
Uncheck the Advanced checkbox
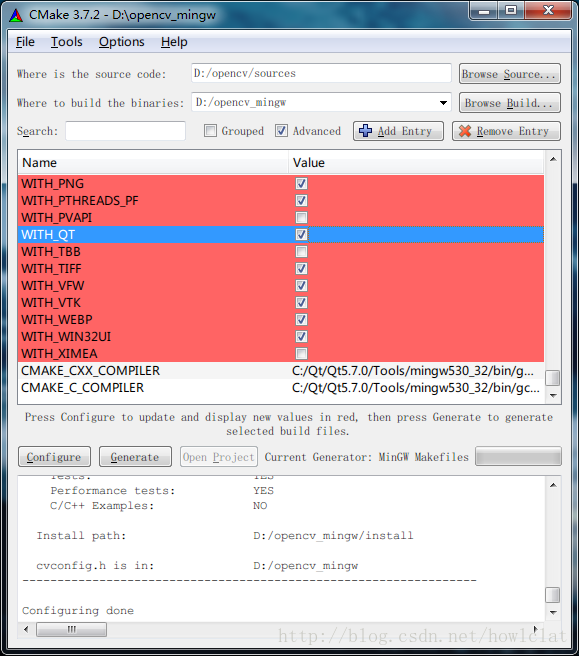pyautogui.click(x=281, y=131)
